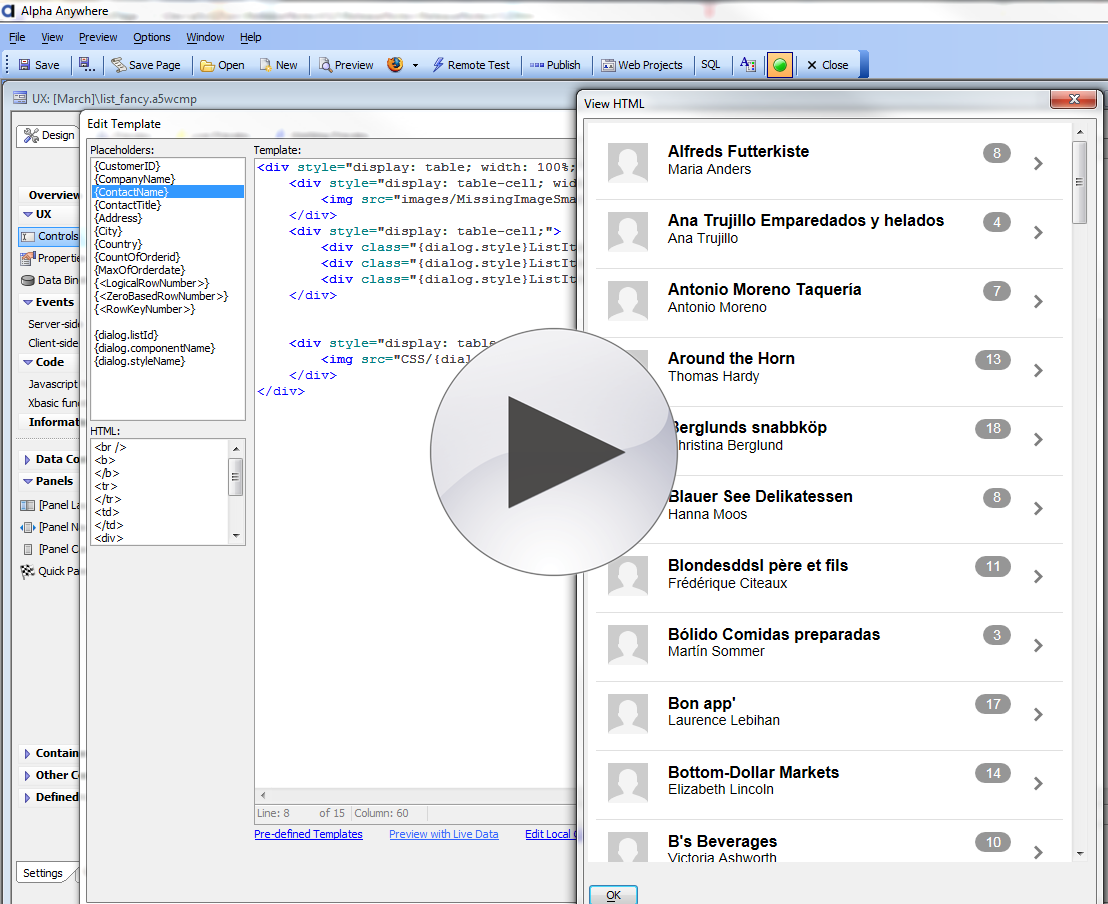Collapse the Panels section
This screenshot has width=1108, height=904.
28,481
